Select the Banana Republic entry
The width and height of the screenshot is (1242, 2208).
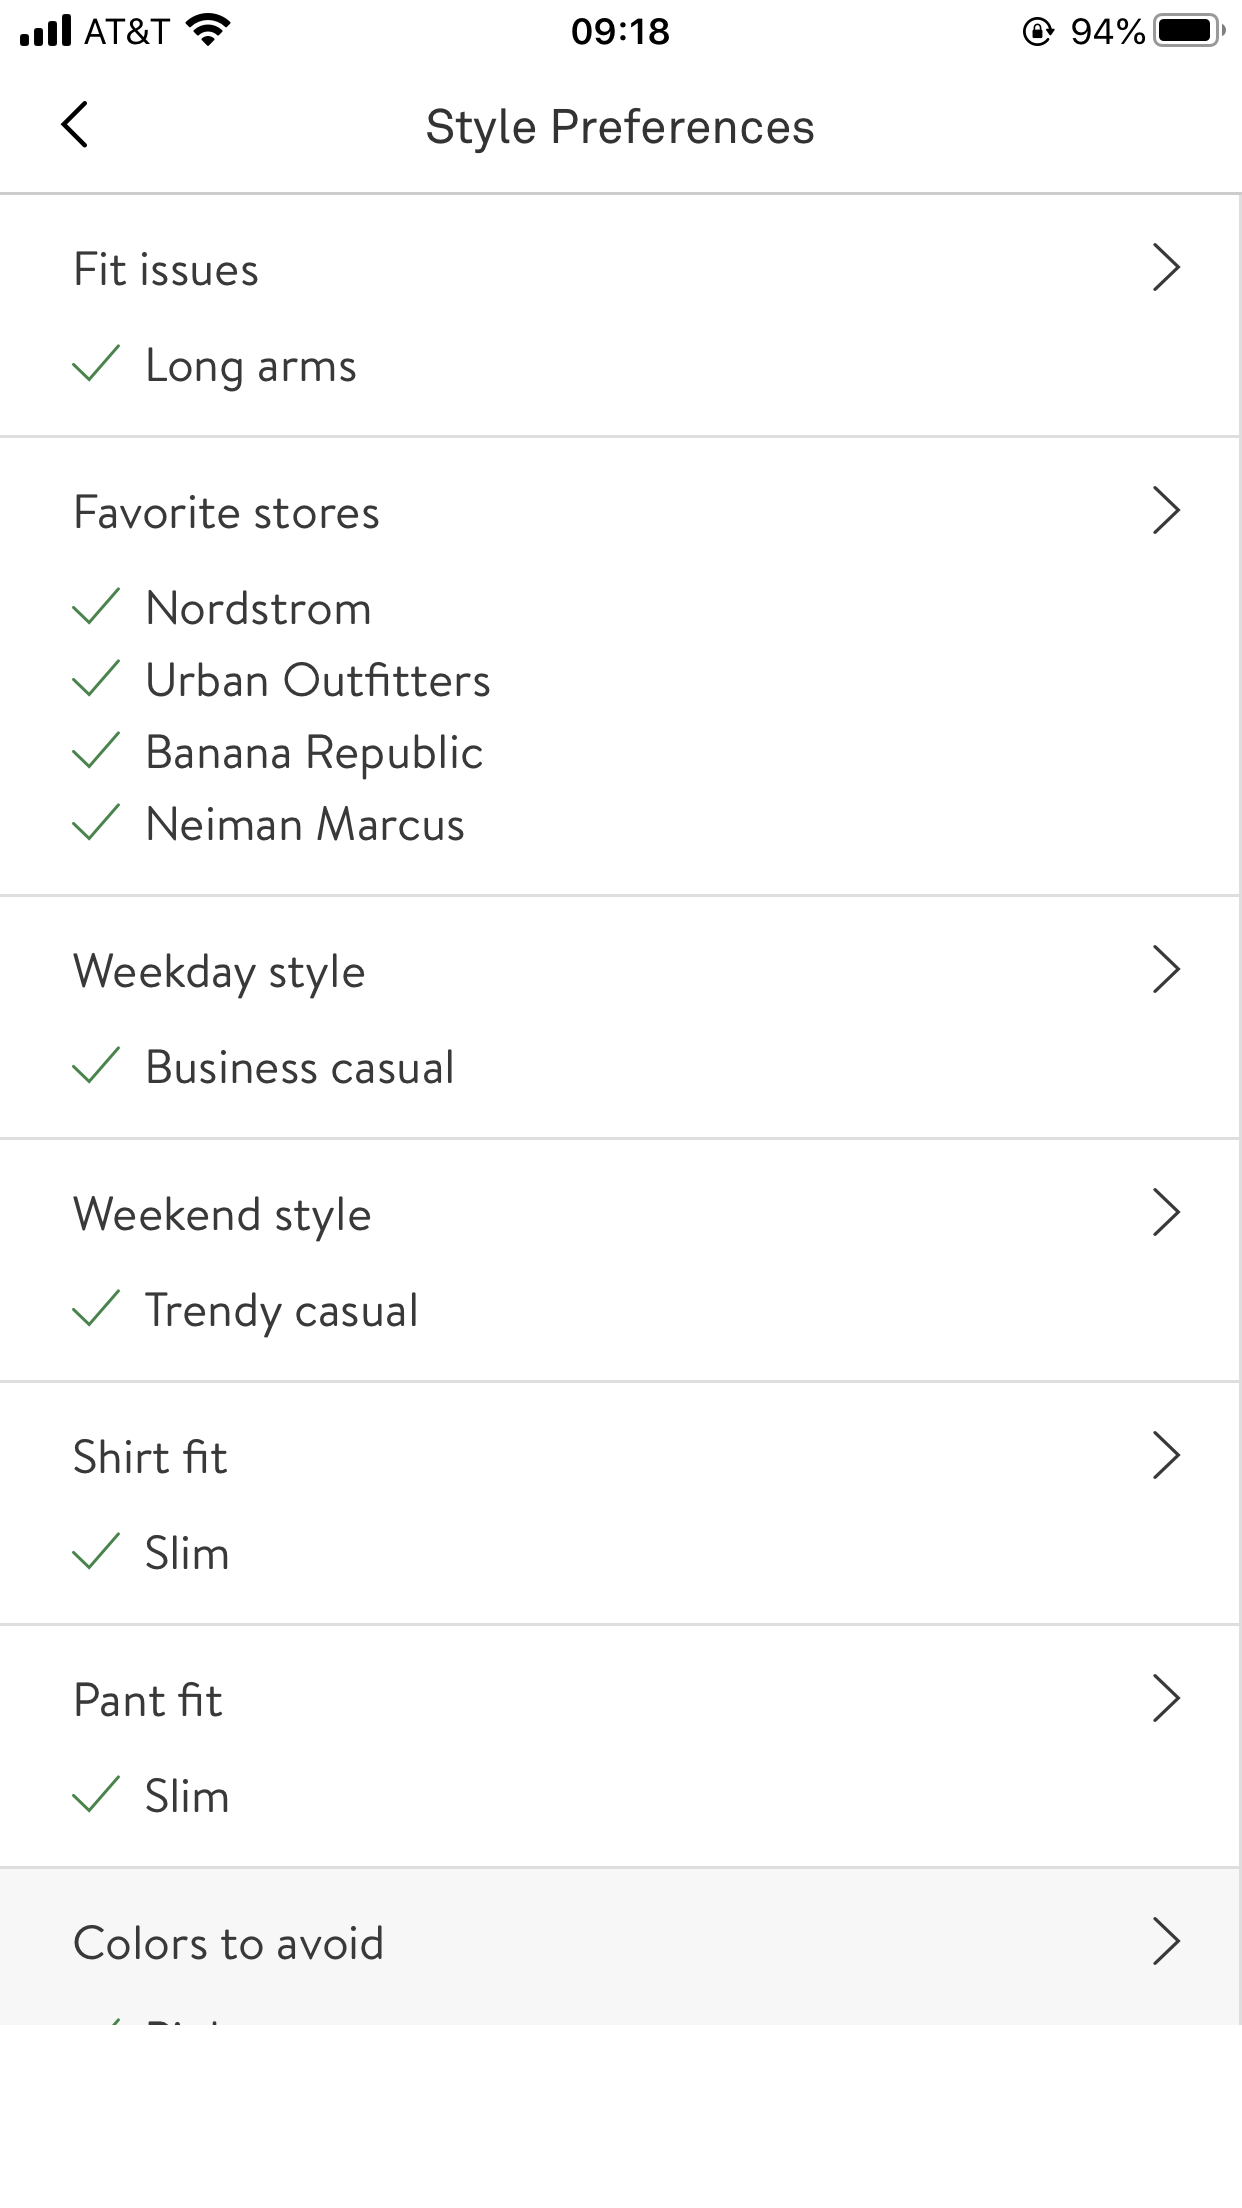click(314, 753)
